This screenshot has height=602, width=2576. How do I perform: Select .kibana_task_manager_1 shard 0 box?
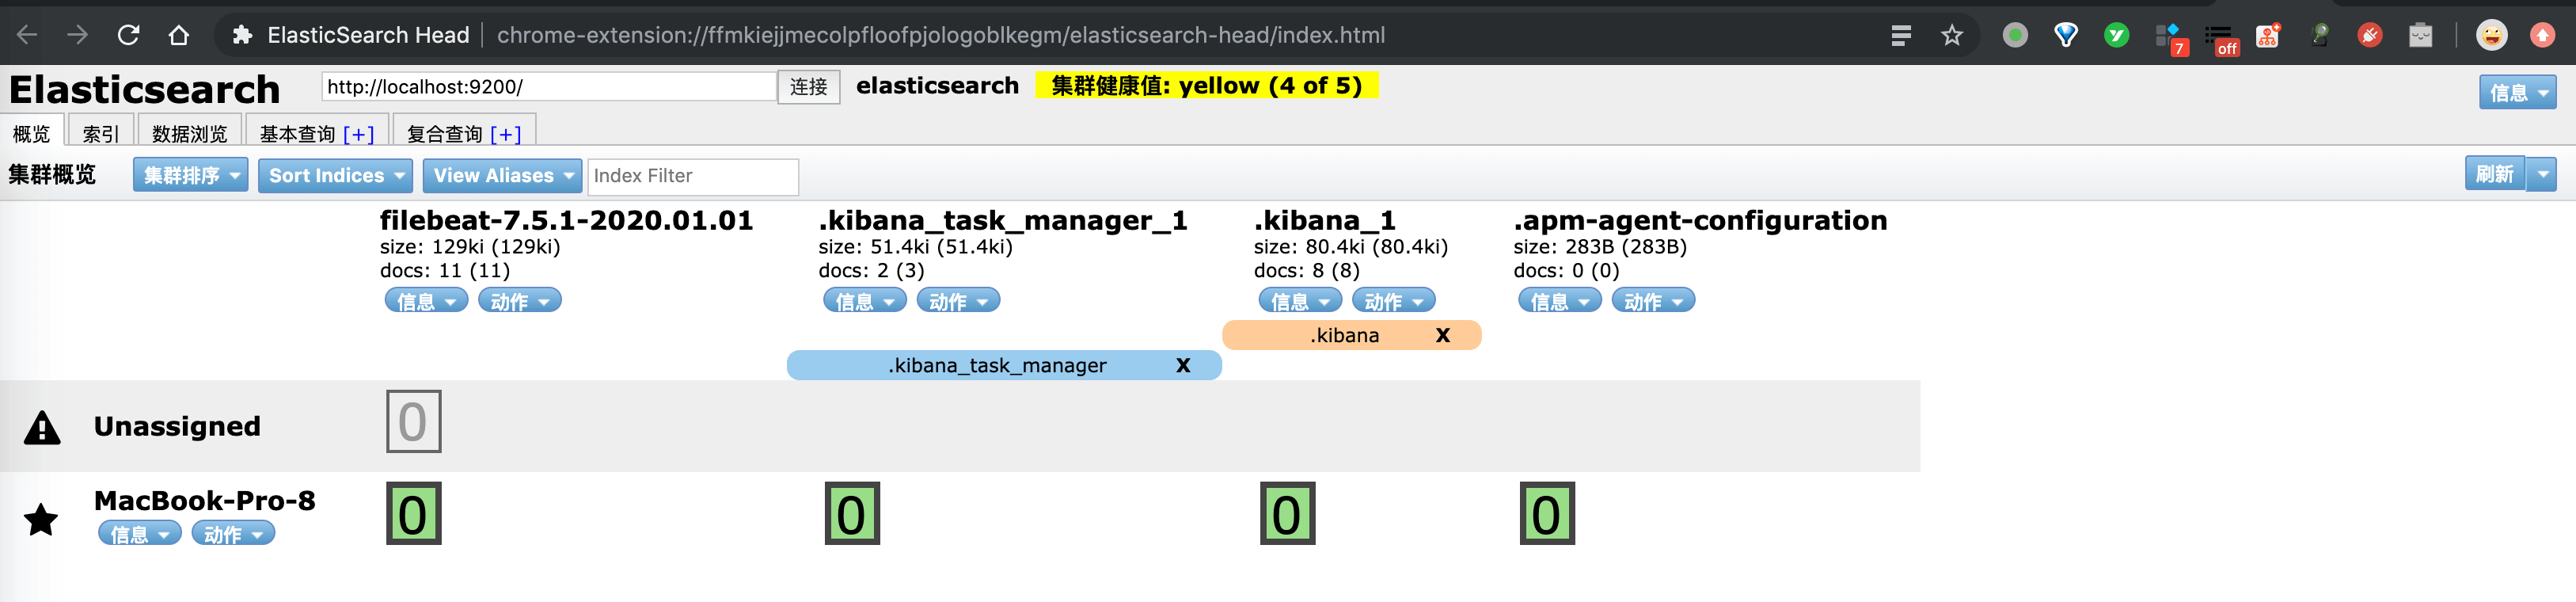click(852, 513)
